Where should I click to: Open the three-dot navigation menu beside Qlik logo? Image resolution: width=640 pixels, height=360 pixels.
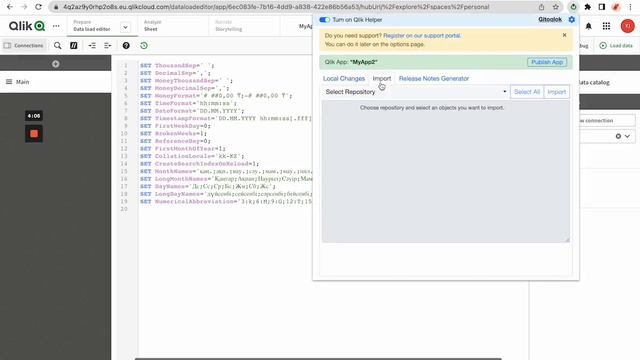pyautogui.click(x=56, y=26)
